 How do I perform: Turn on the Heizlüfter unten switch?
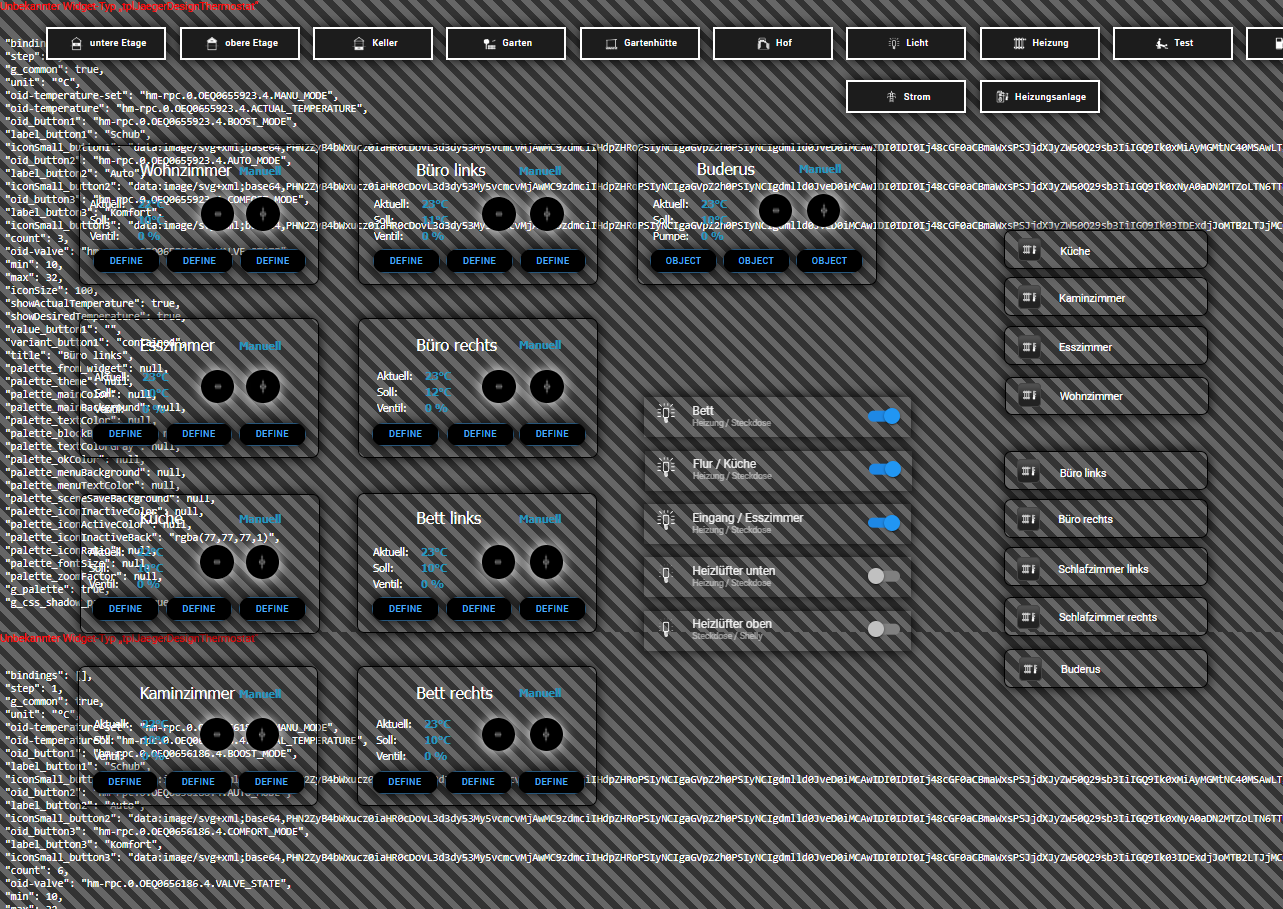884,576
